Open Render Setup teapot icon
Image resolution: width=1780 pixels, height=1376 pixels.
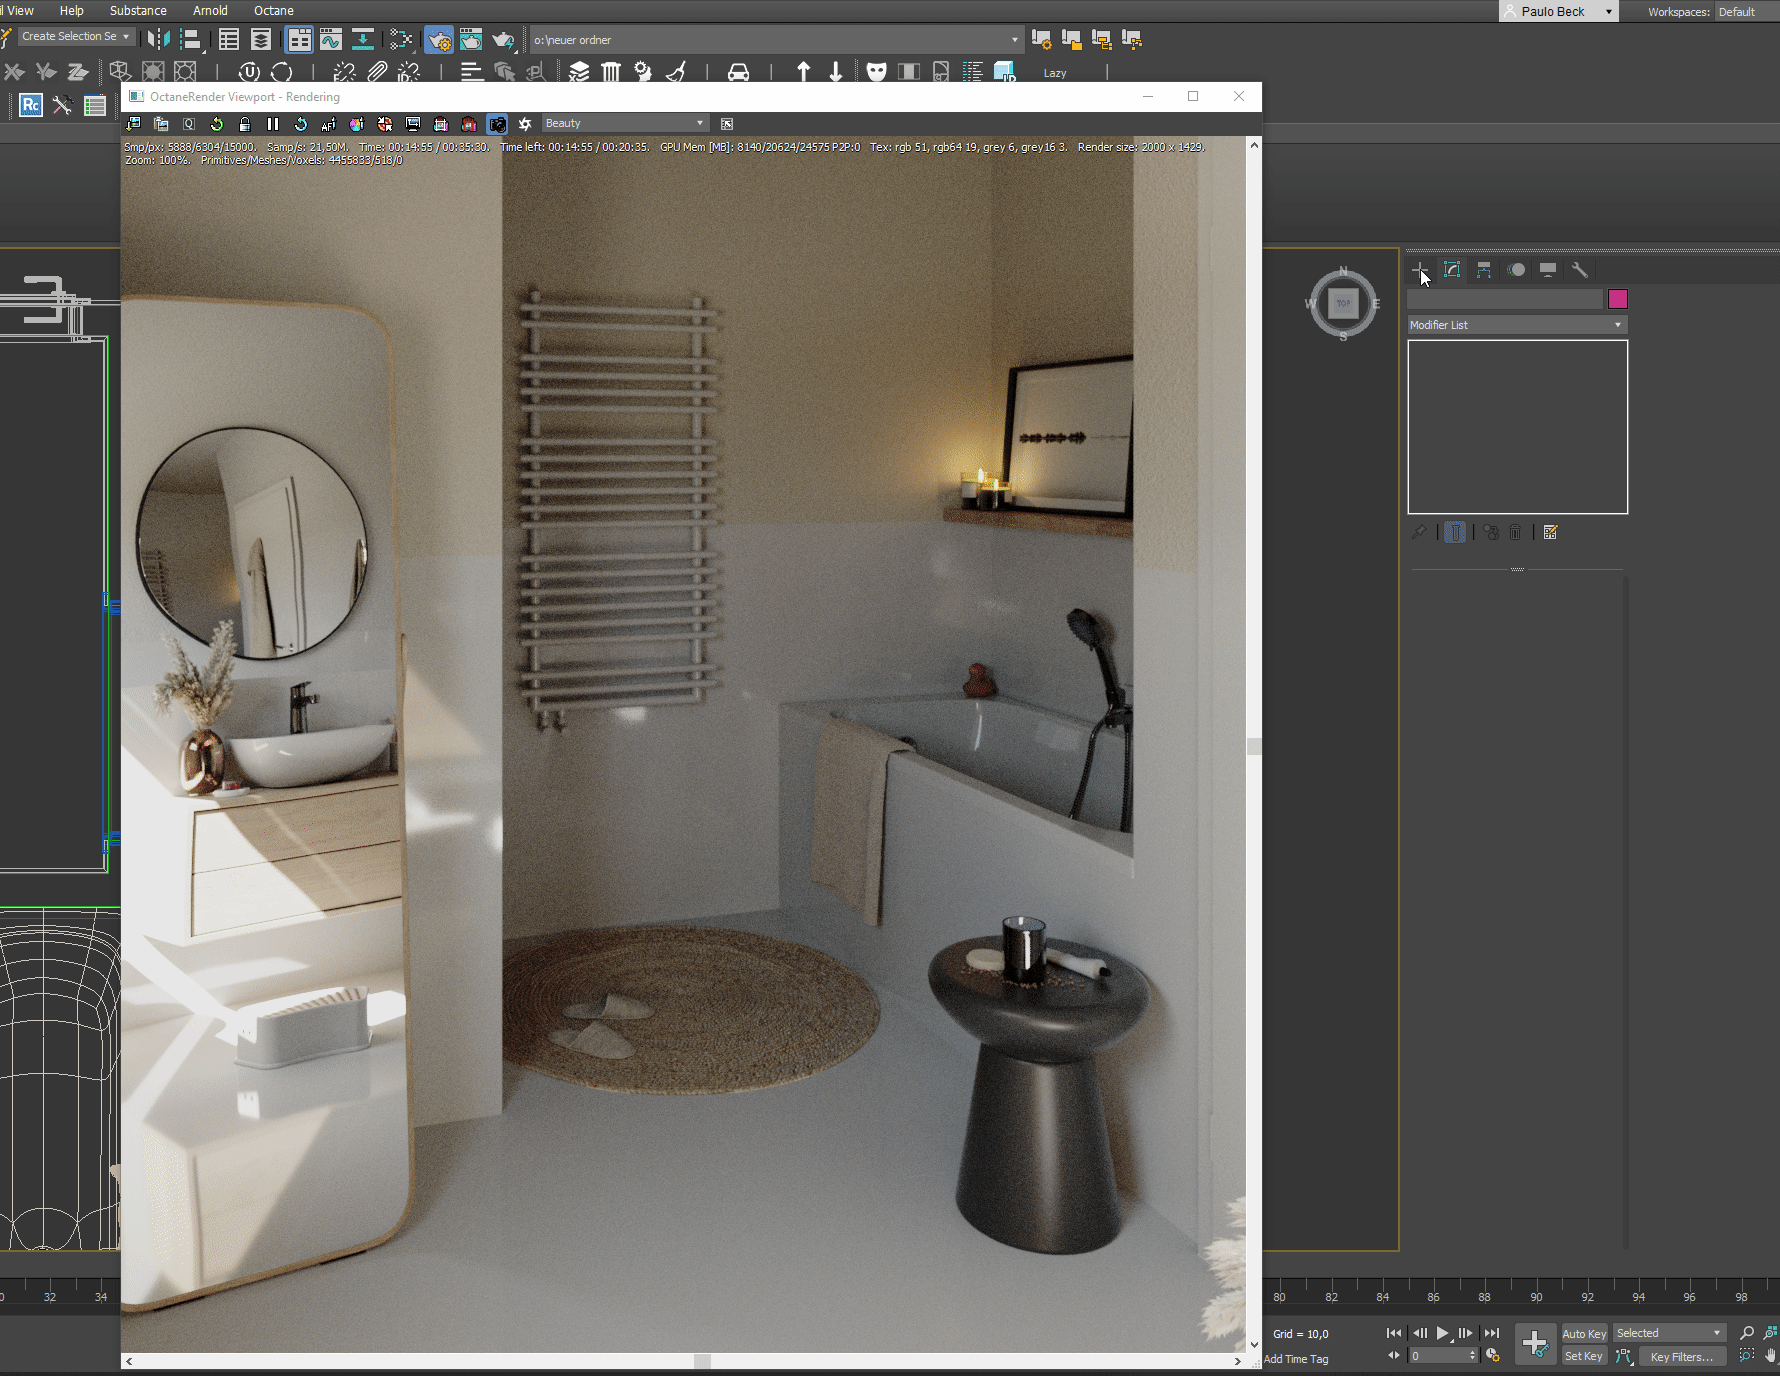(439, 39)
